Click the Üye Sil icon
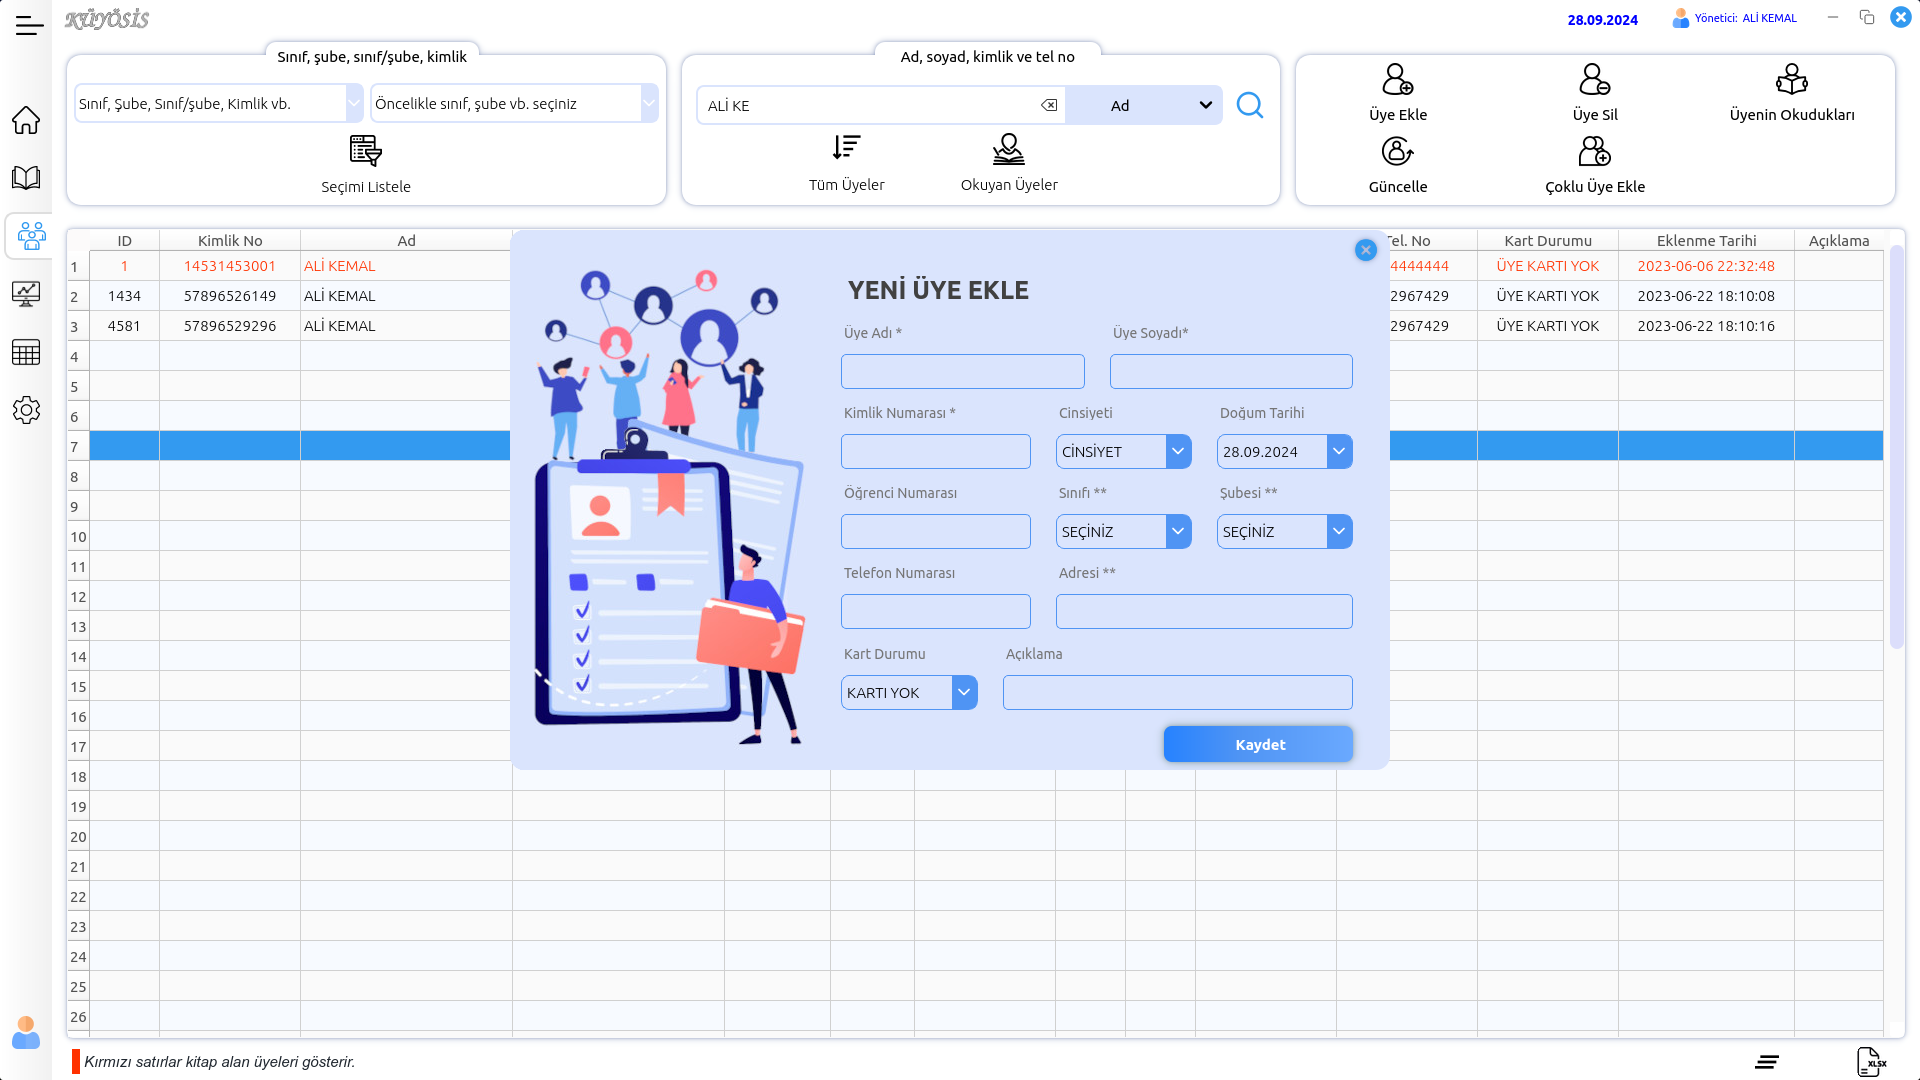 1594,80
